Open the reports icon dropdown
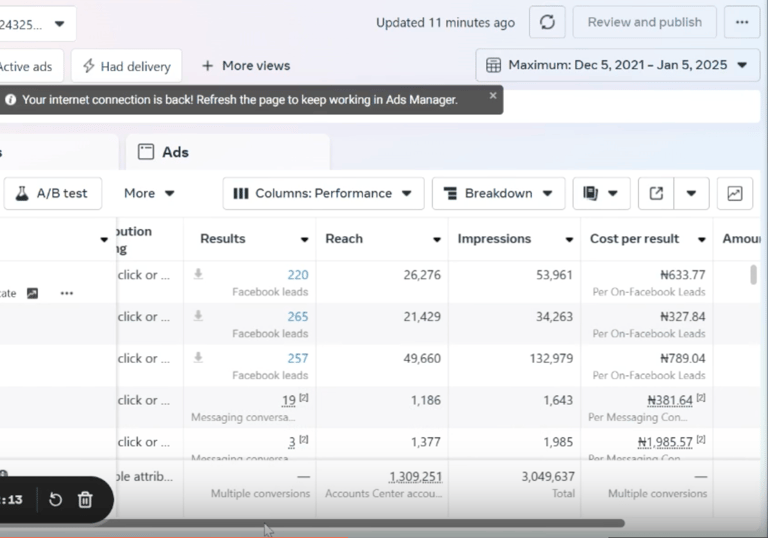Image resolution: width=768 pixels, height=538 pixels. pyautogui.click(x=601, y=194)
